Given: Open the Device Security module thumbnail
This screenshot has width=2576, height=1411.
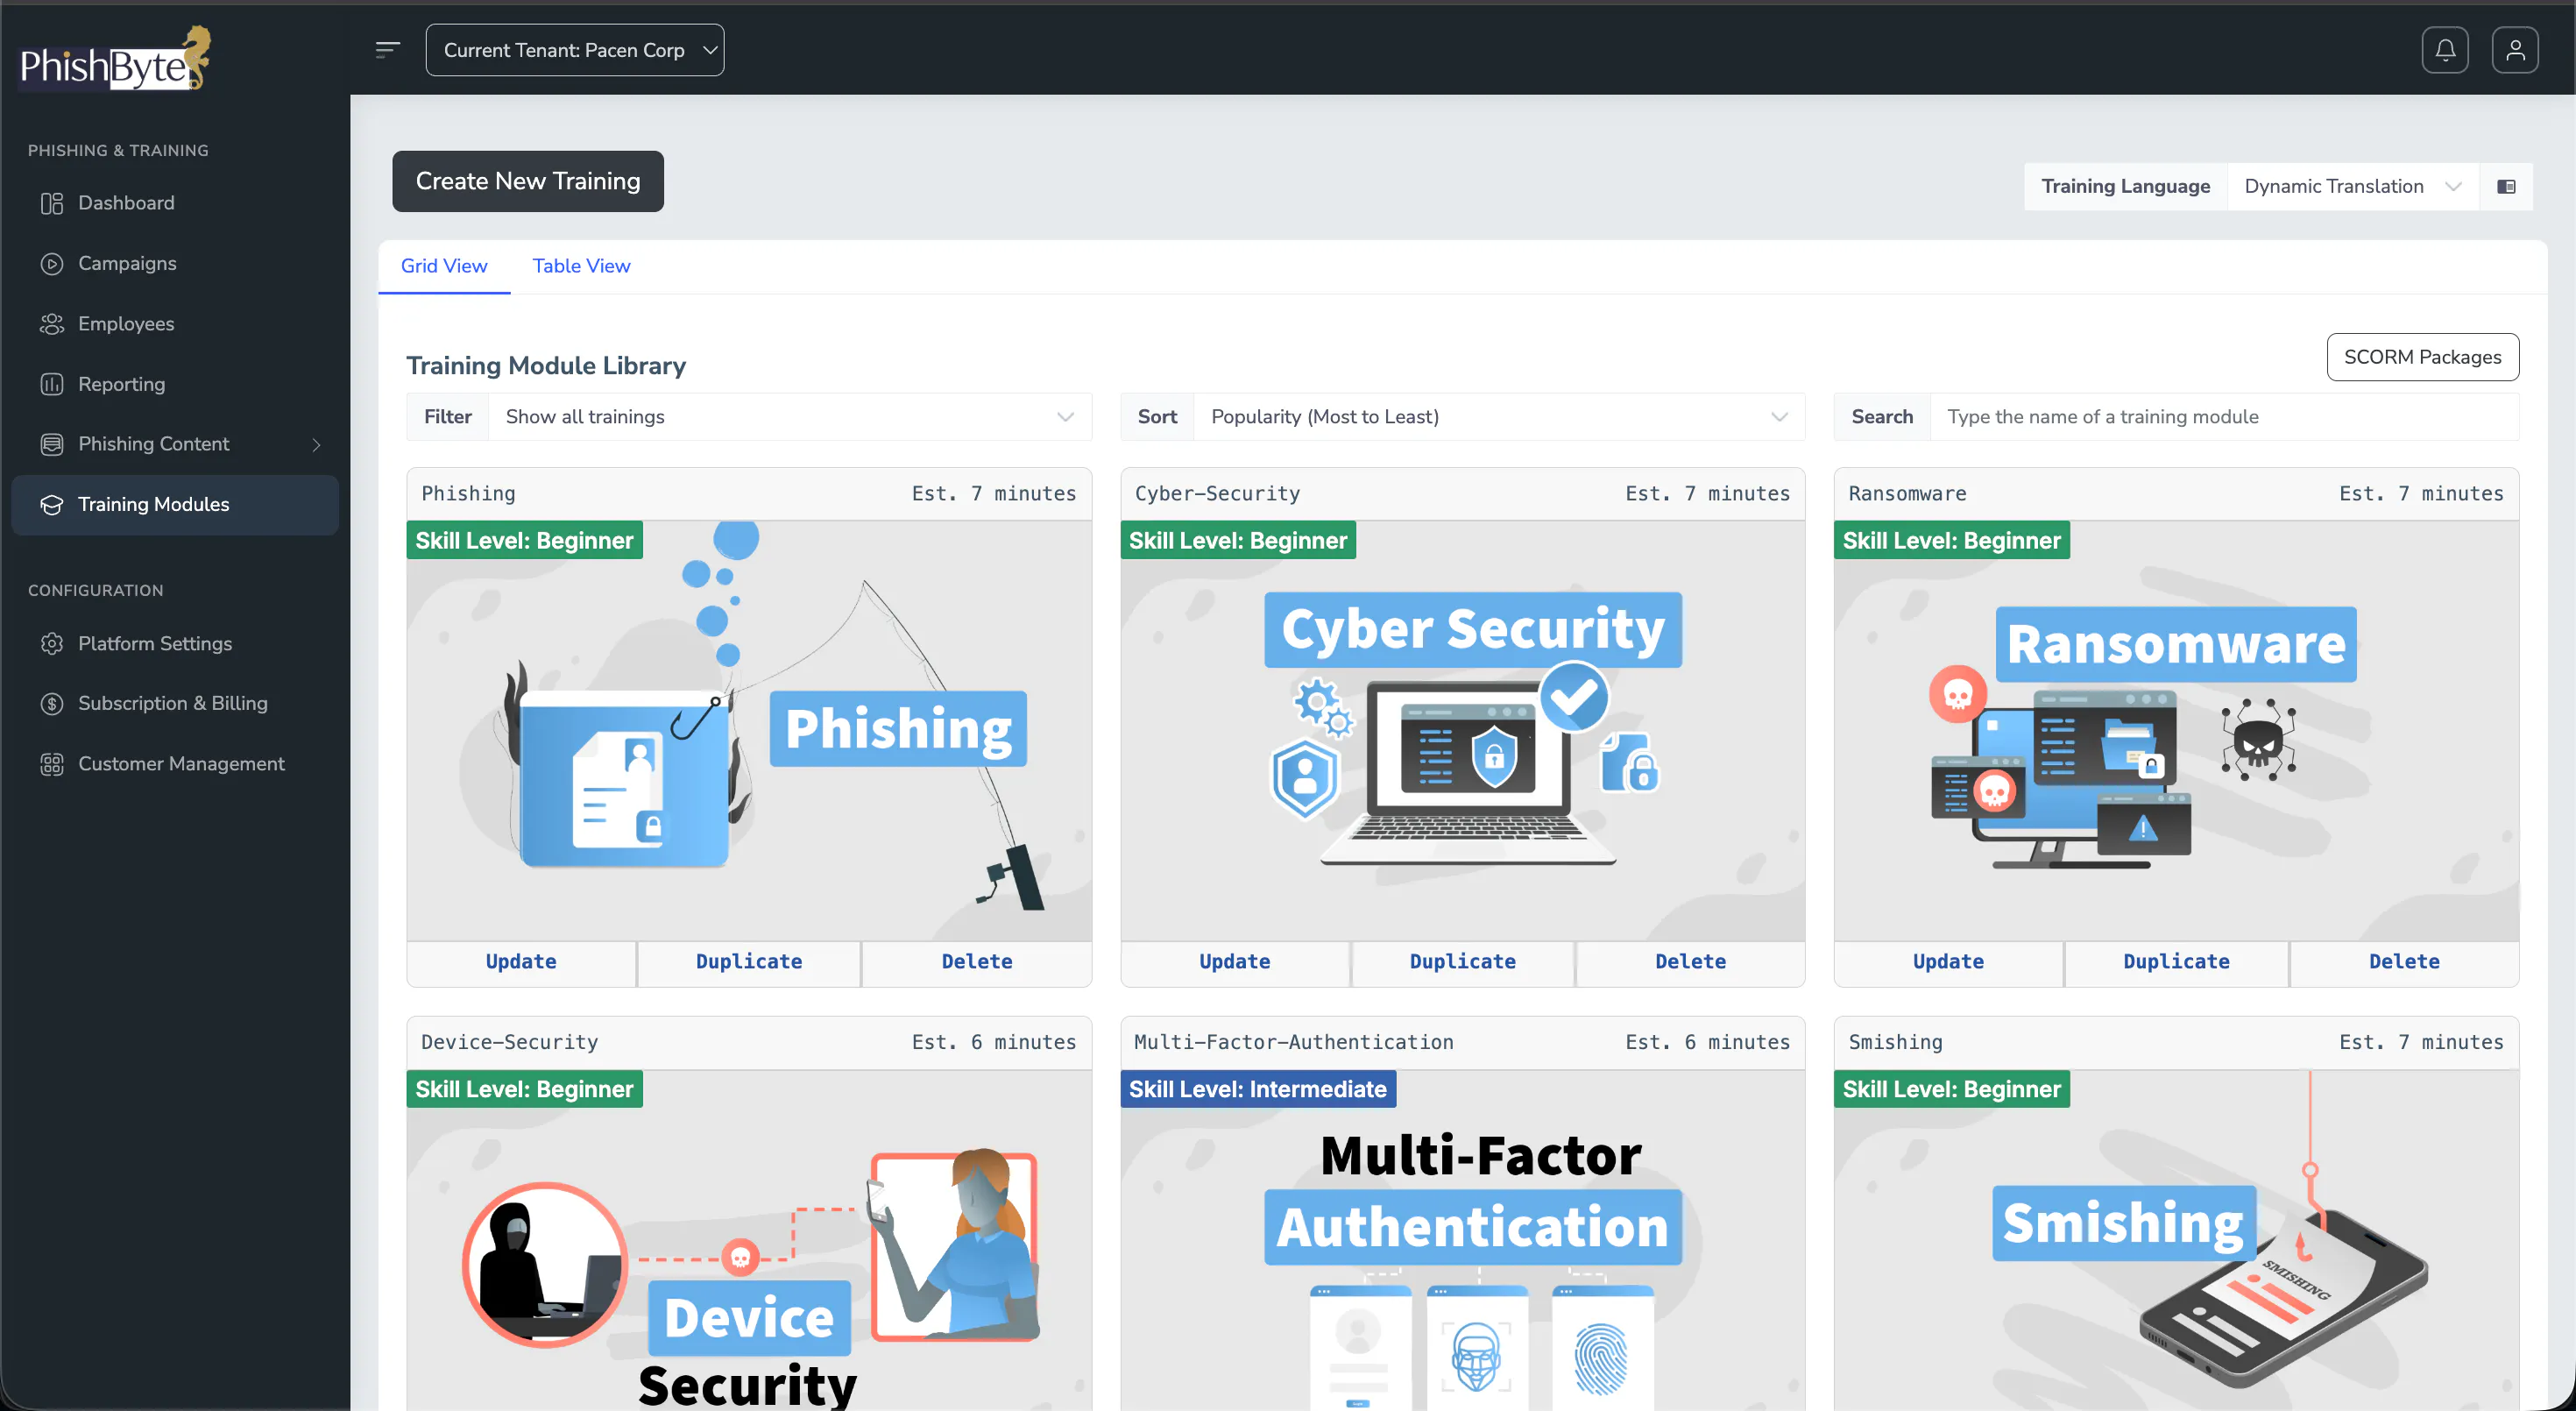Looking at the screenshot, I should tap(749, 1240).
